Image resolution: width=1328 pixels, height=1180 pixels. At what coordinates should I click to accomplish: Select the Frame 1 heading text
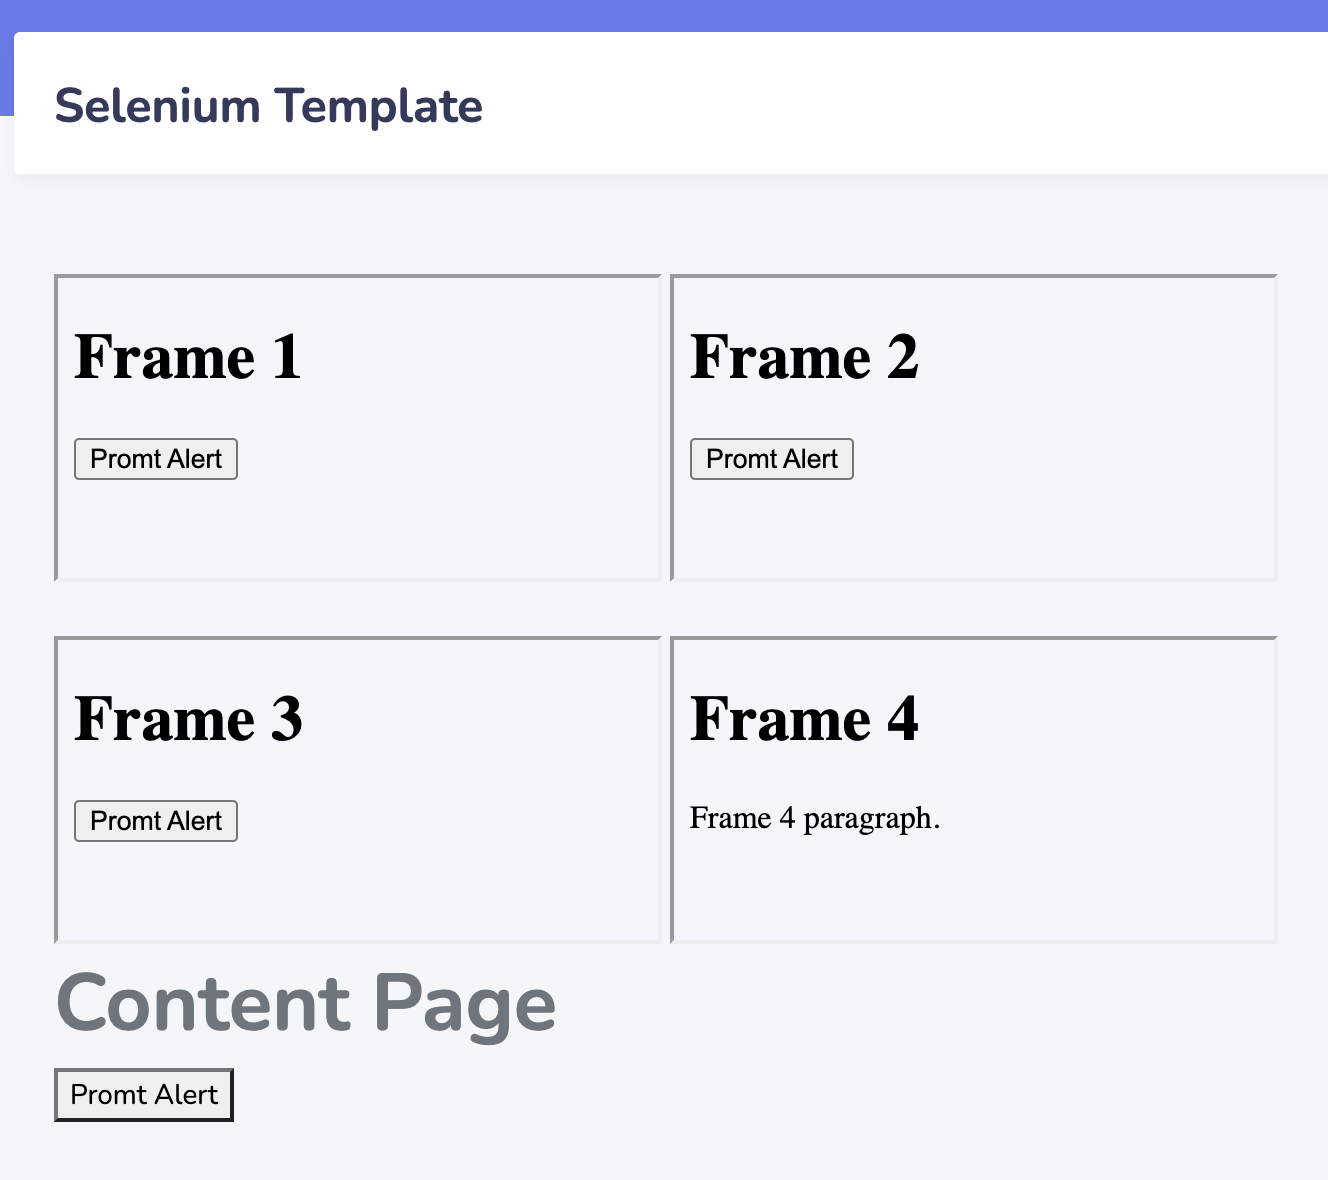[x=186, y=356]
